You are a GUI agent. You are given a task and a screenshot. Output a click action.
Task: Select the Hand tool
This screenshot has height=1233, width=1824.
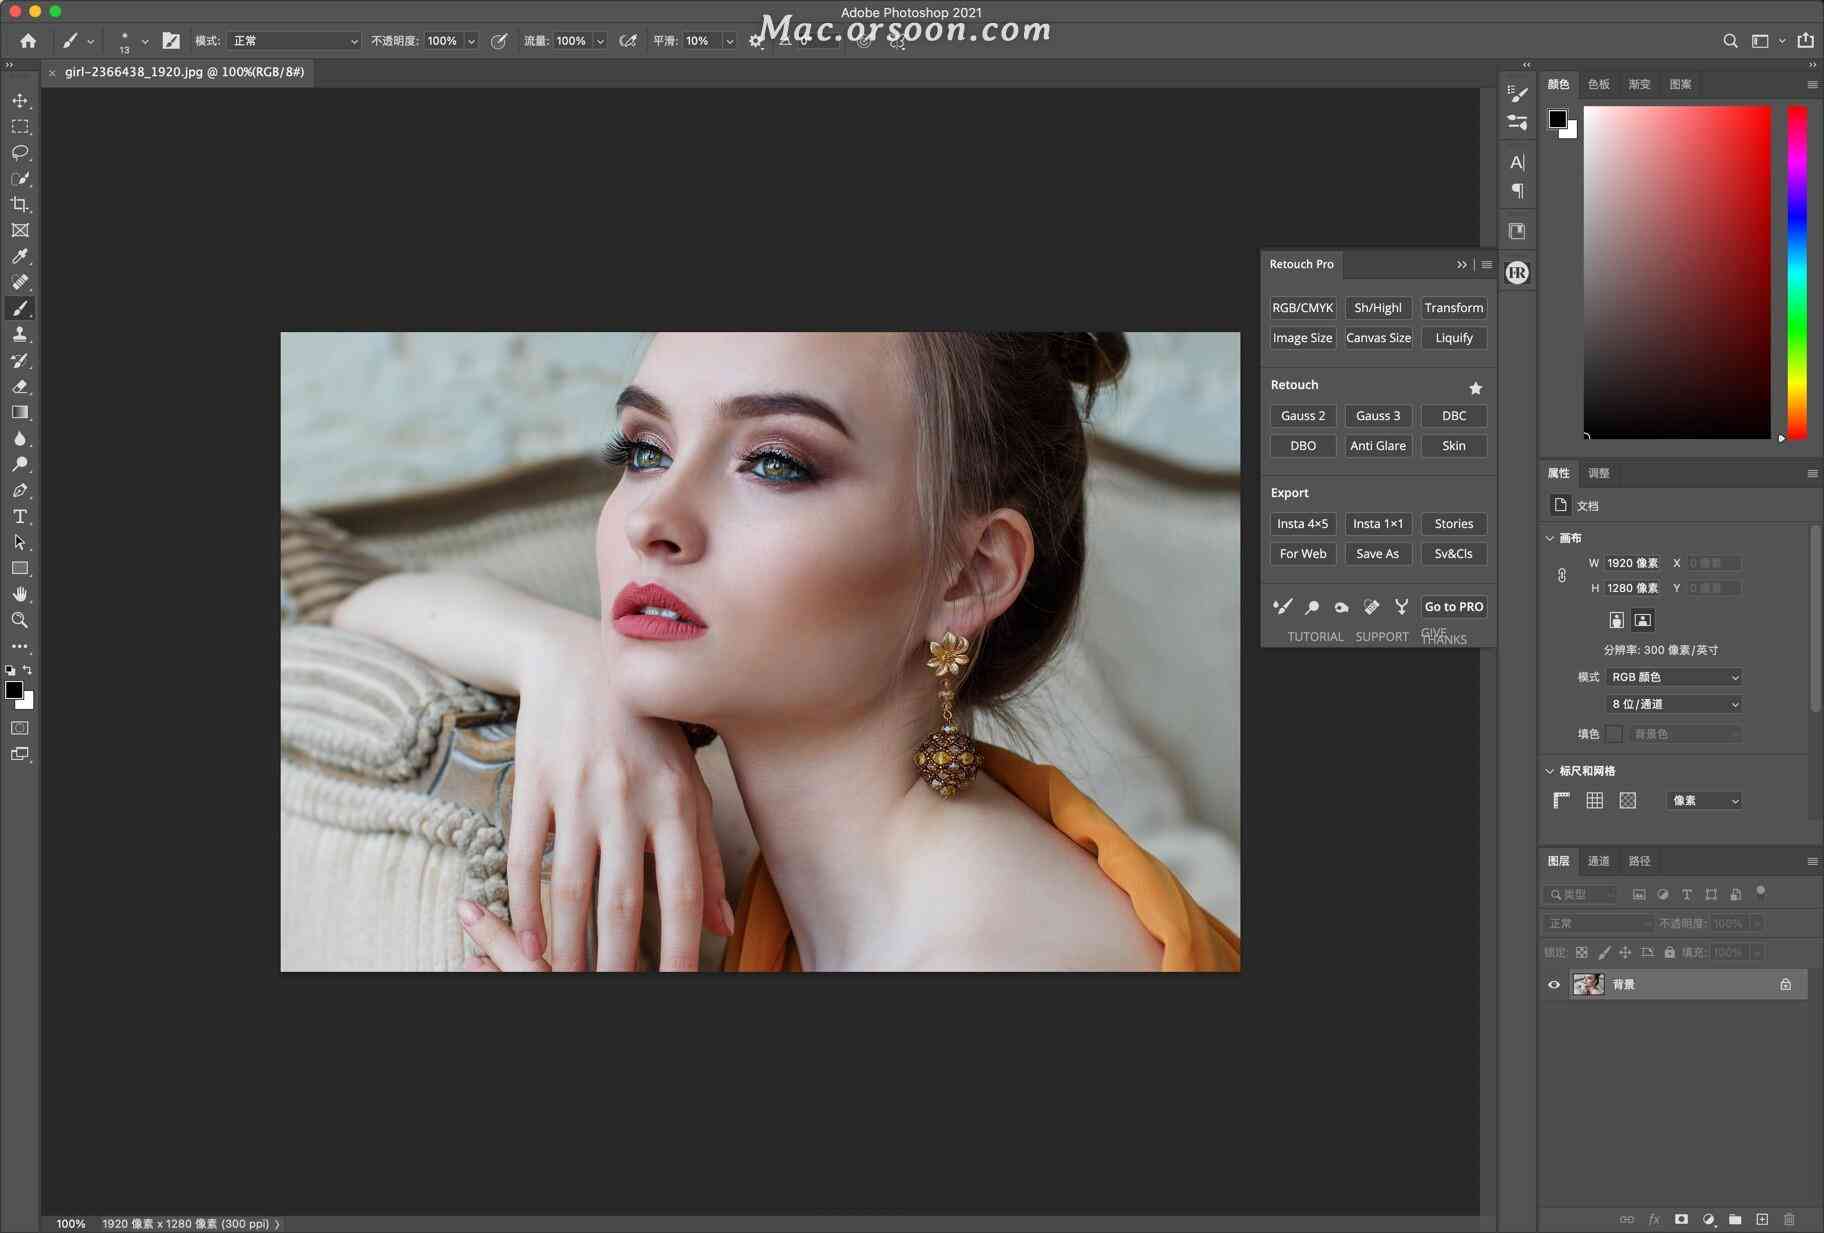(x=20, y=594)
